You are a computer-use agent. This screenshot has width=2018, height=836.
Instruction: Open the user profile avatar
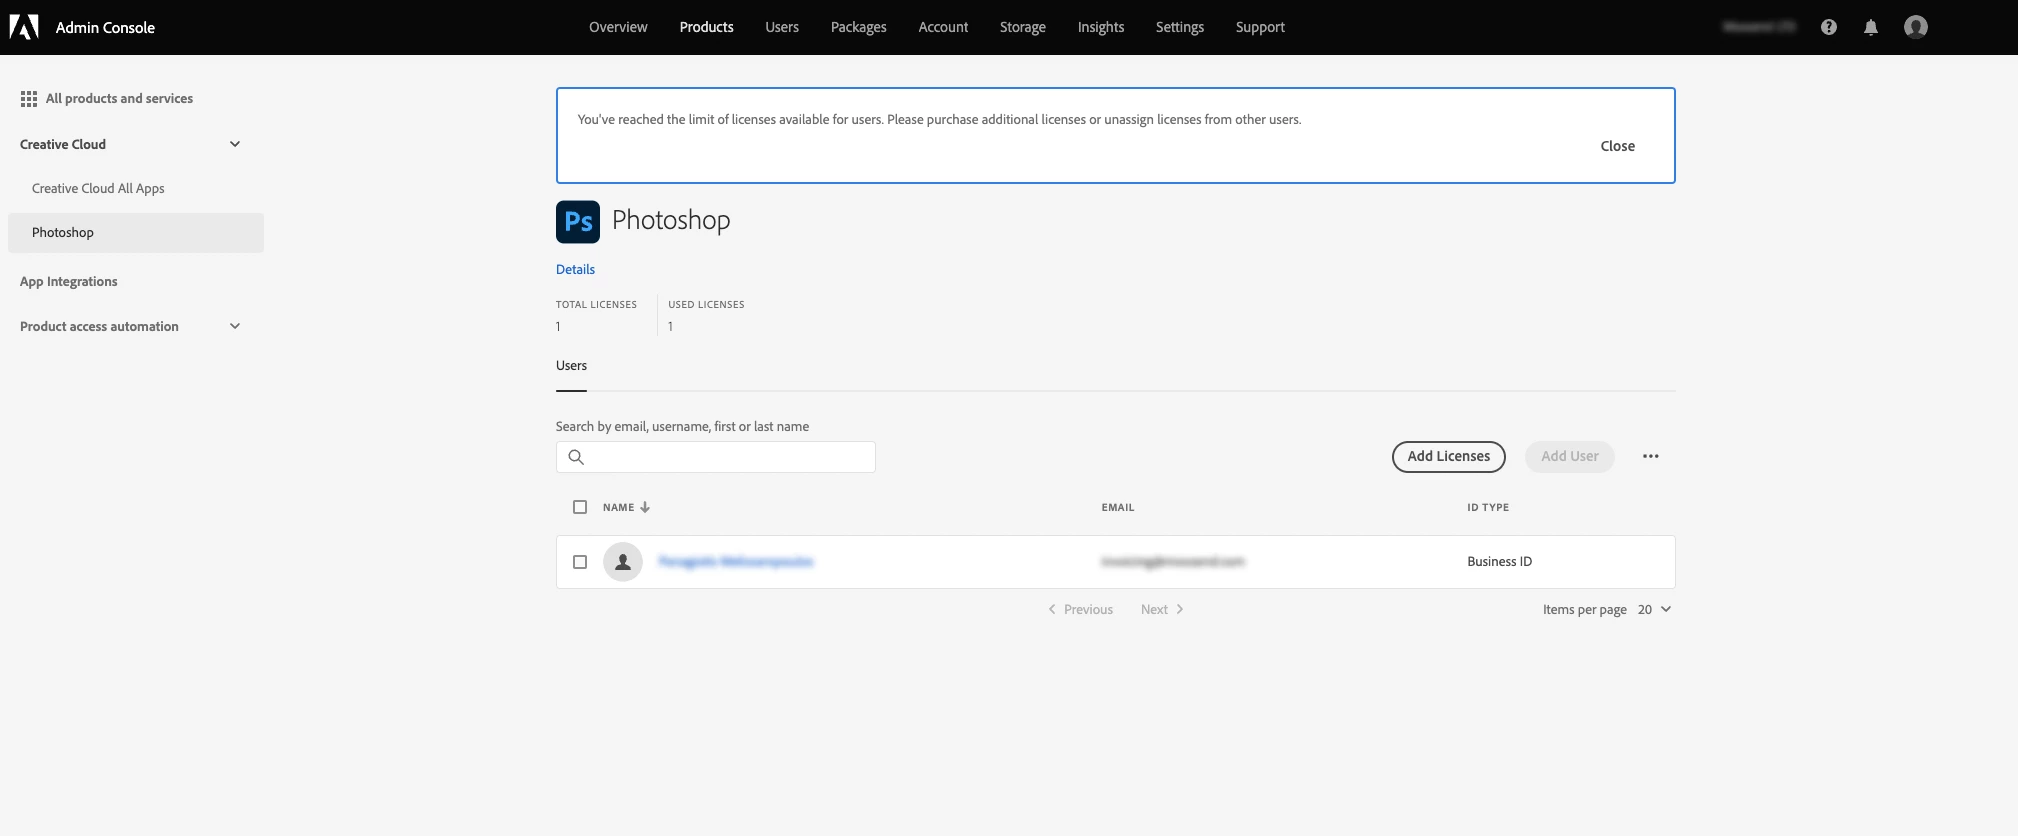click(x=1916, y=27)
